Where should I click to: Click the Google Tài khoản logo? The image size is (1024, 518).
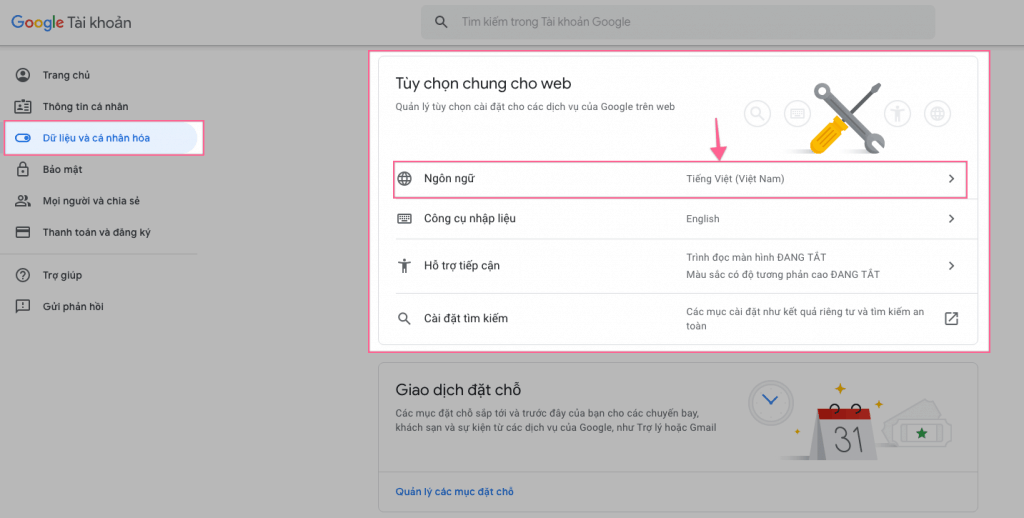click(71, 22)
